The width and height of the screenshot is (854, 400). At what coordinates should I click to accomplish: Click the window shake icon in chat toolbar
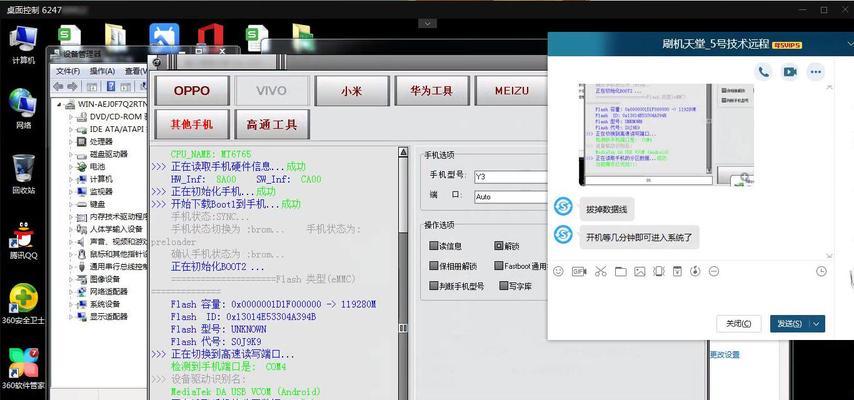pyautogui.click(x=658, y=271)
